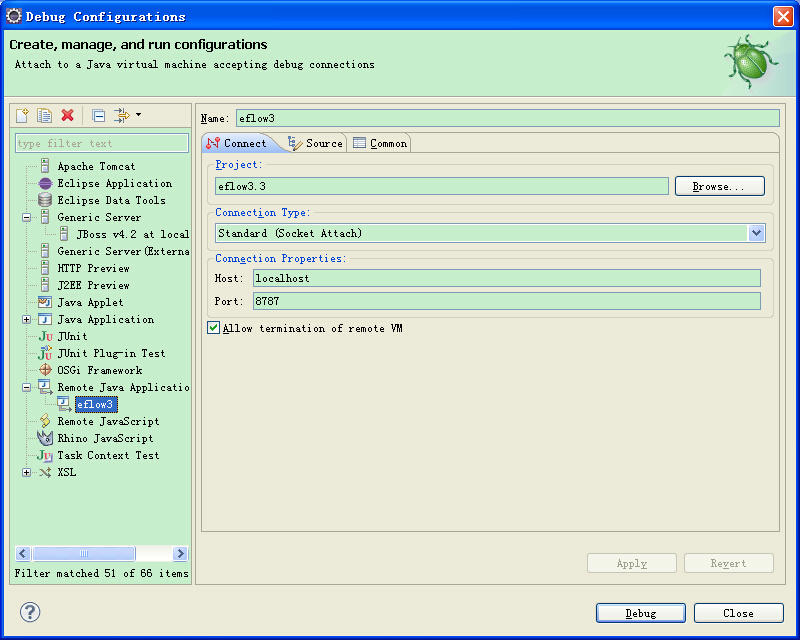The image size is (800, 640).
Task: Select the JUnit Plug-in Test icon
Action: tap(45, 353)
